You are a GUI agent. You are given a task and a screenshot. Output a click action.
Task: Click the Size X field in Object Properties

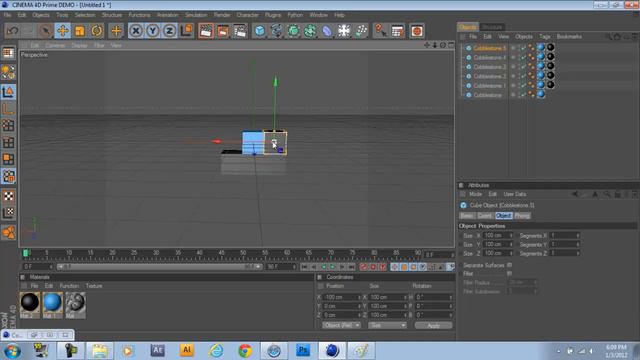point(498,236)
